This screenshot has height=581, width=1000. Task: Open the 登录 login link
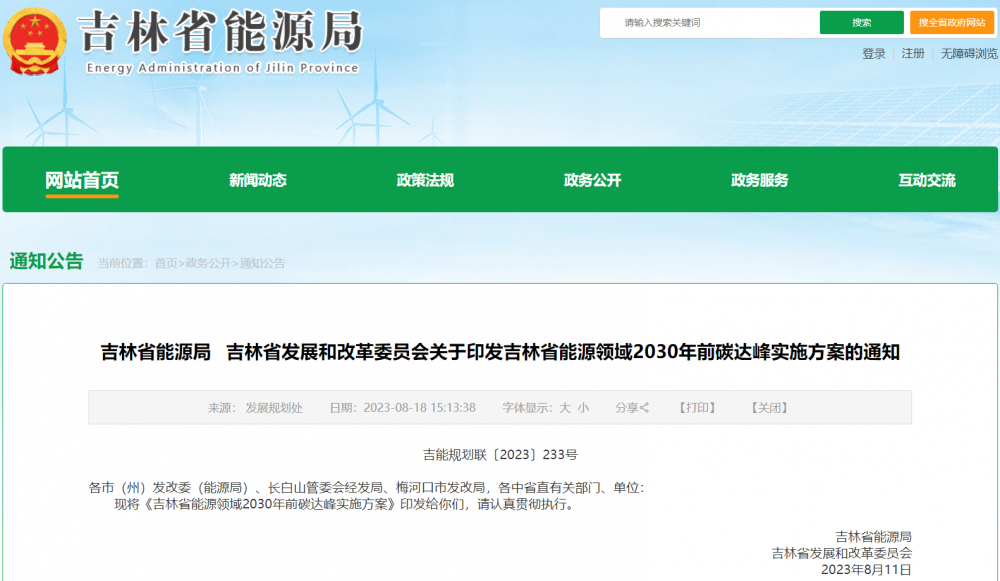[x=874, y=54]
